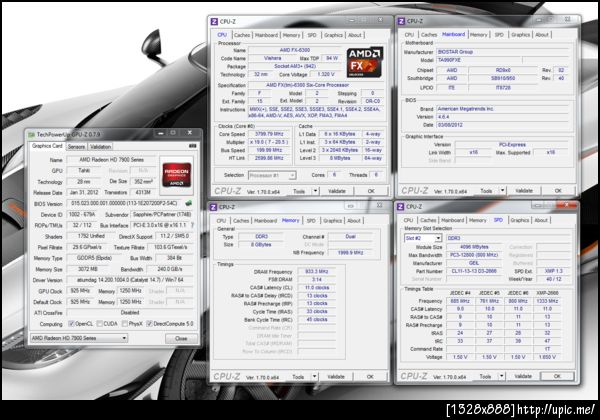Toggle the CUDA checkbox in GPU-Z
This screenshot has width=600, height=420.
(100, 324)
